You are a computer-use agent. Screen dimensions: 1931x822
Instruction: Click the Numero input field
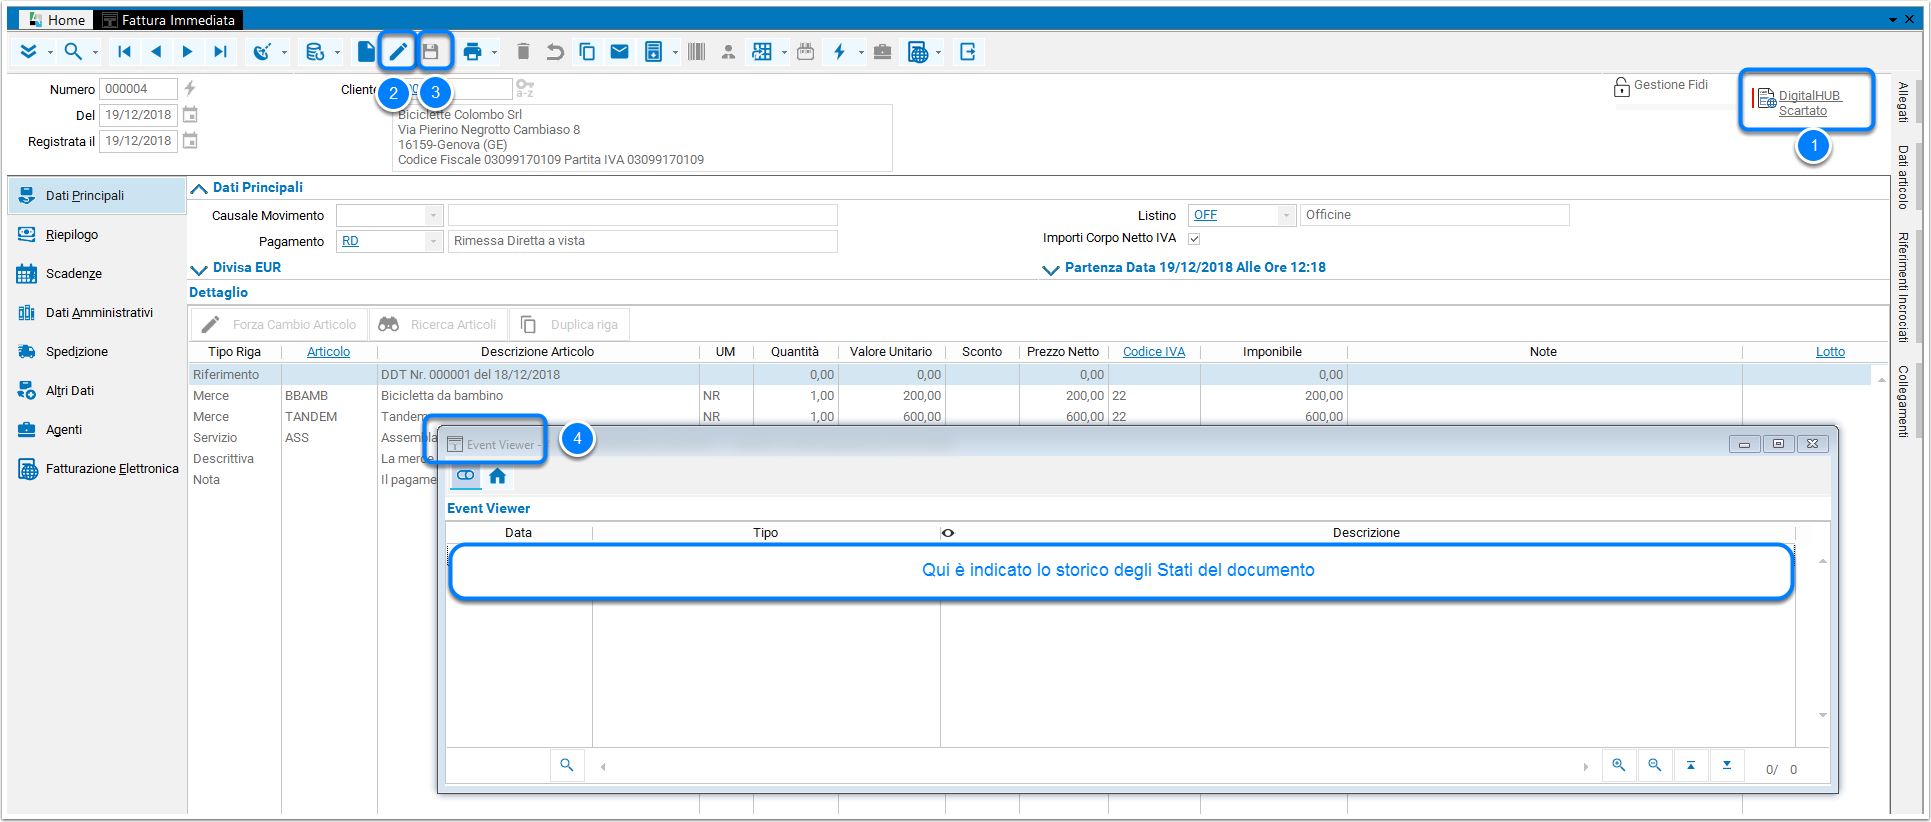pos(138,89)
